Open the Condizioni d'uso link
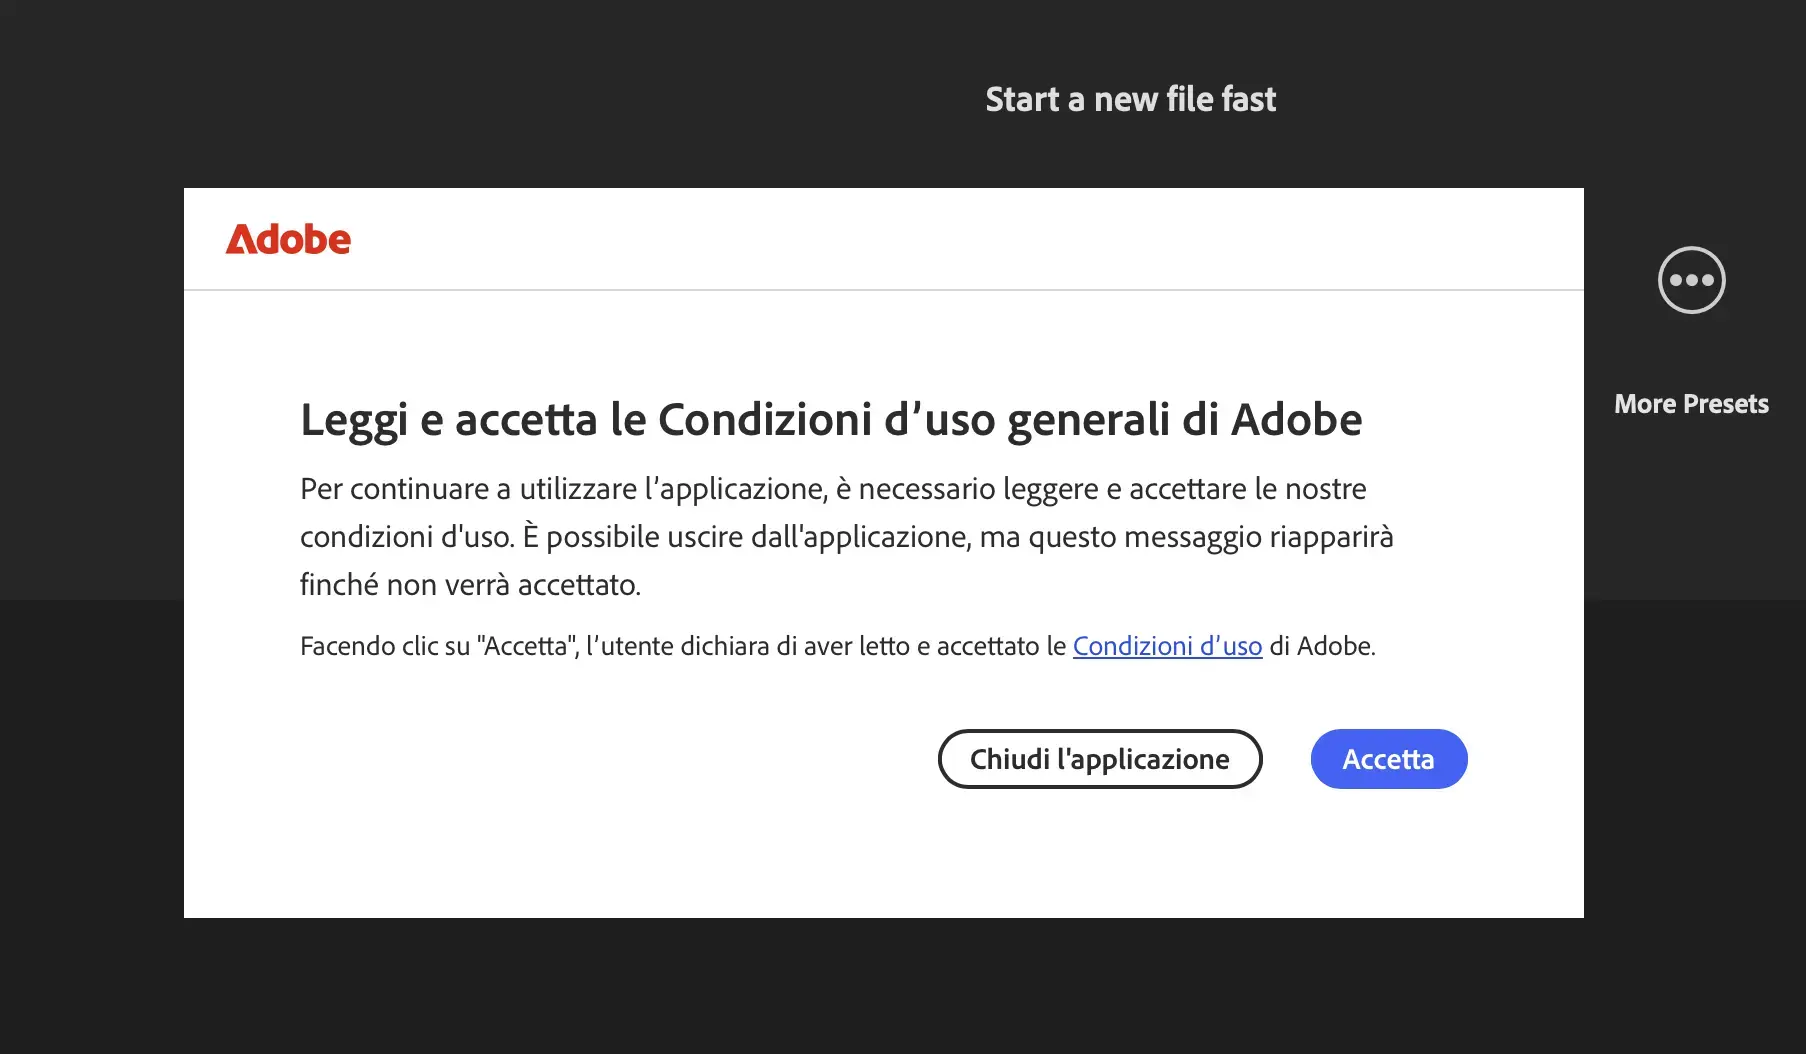The image size is (1806, 1054). 1167,646
